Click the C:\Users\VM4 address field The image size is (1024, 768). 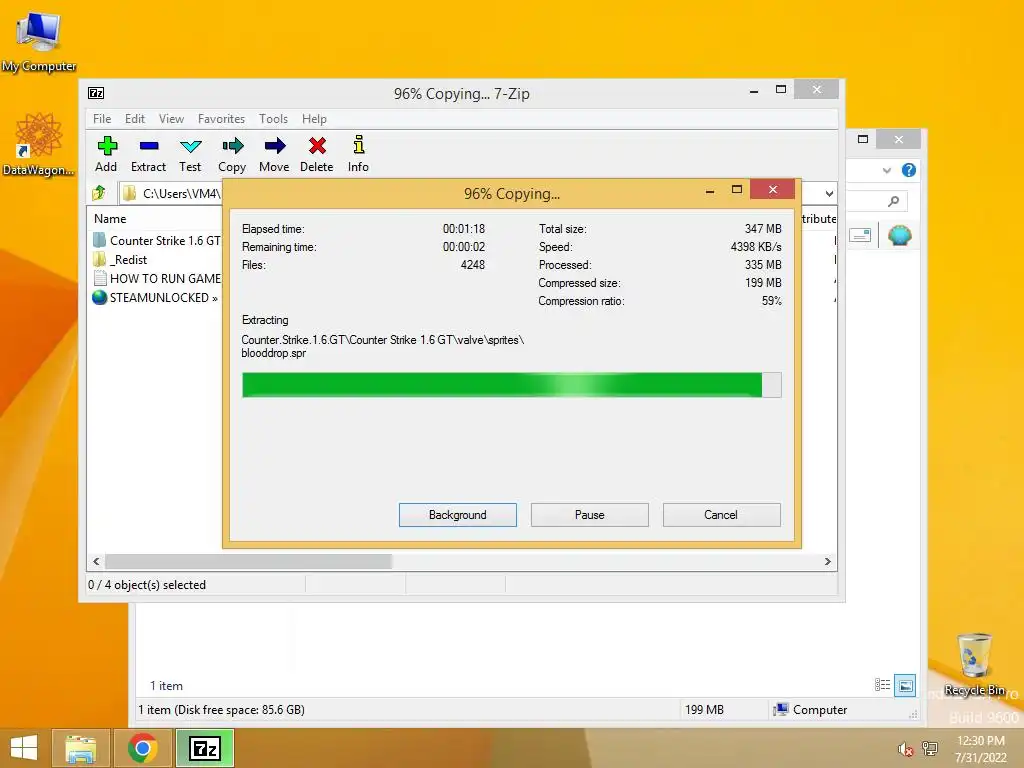[171, 193]
